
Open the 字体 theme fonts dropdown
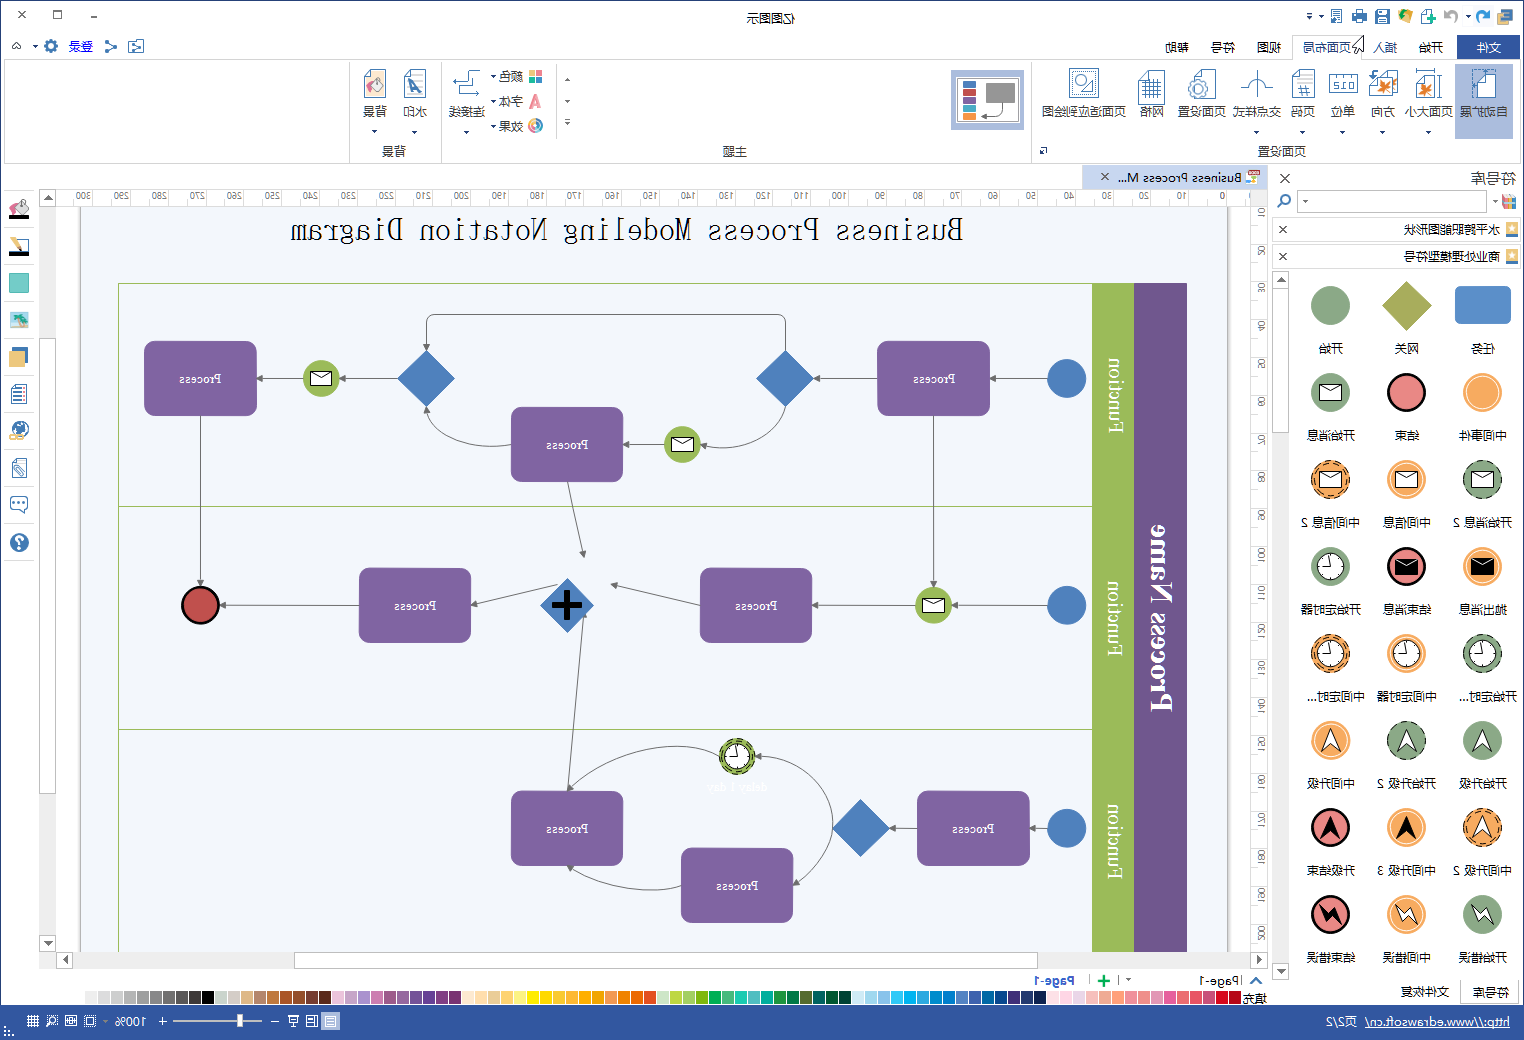point(516,101)
